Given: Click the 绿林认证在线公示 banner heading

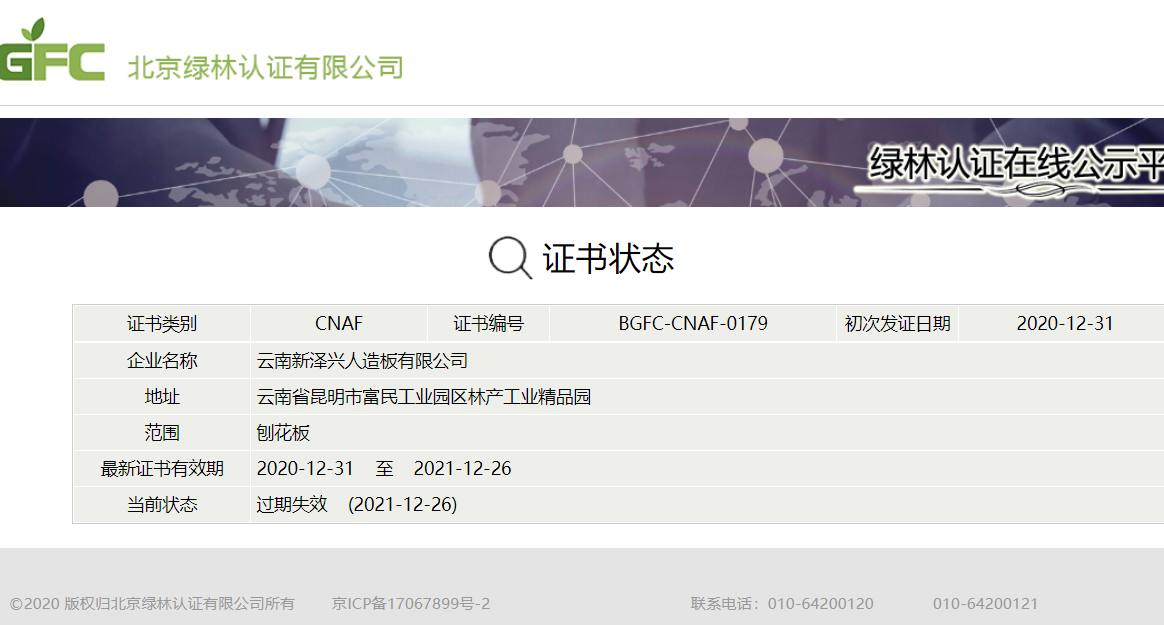Looking at the screenshot, I should tap(1016, 163).
